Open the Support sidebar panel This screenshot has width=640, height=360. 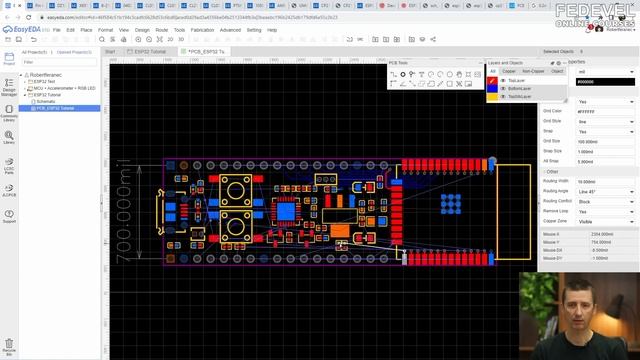click(9, 216)
